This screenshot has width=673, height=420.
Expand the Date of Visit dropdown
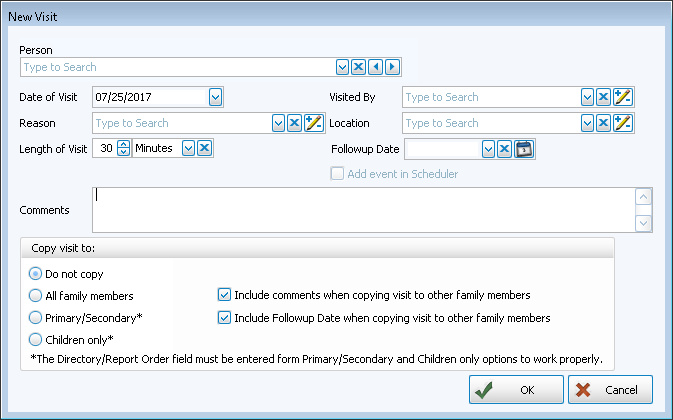coord(215,97)
